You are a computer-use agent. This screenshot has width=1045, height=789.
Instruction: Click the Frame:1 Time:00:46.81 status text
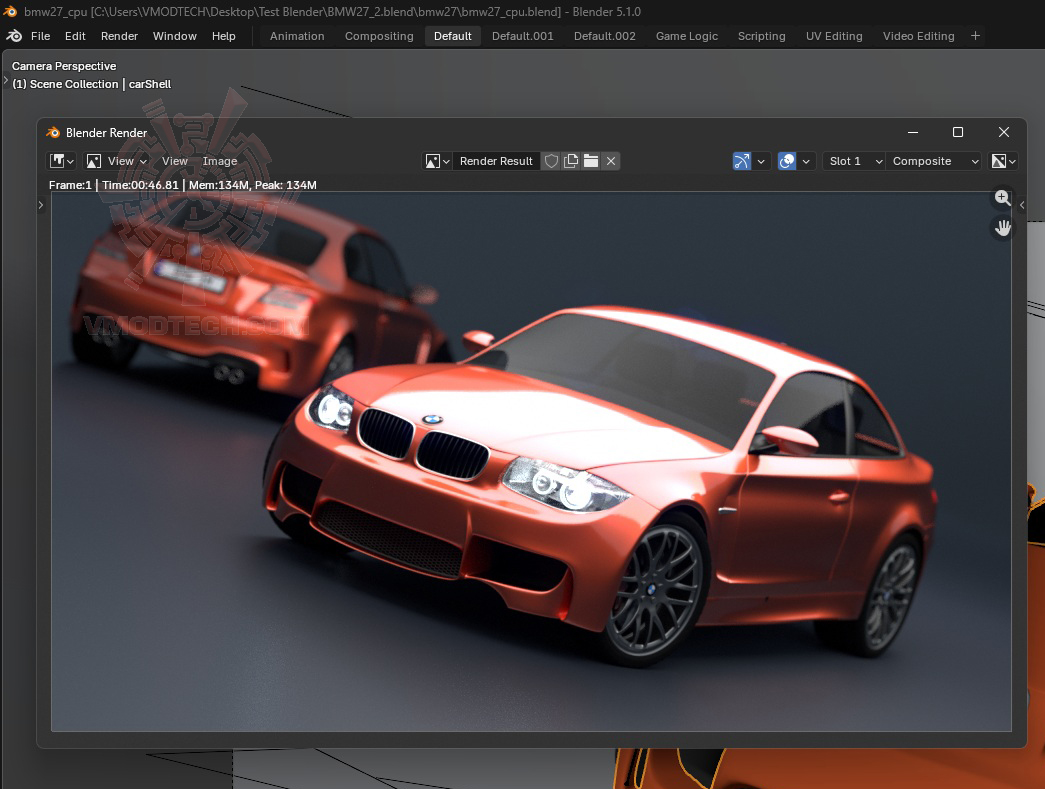183,185
